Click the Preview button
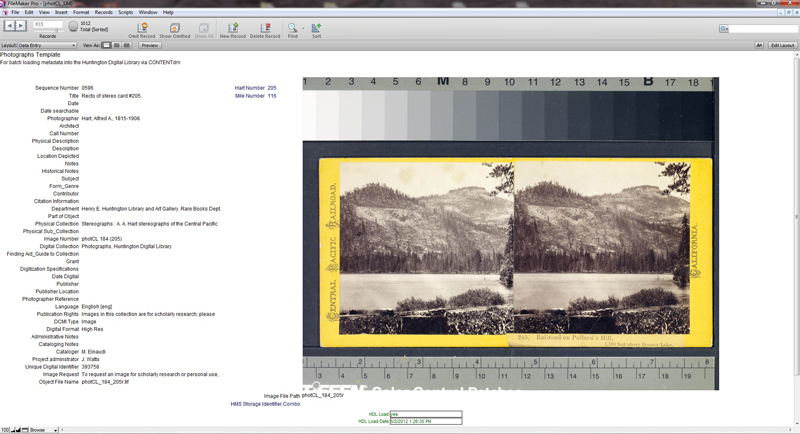 149,45
